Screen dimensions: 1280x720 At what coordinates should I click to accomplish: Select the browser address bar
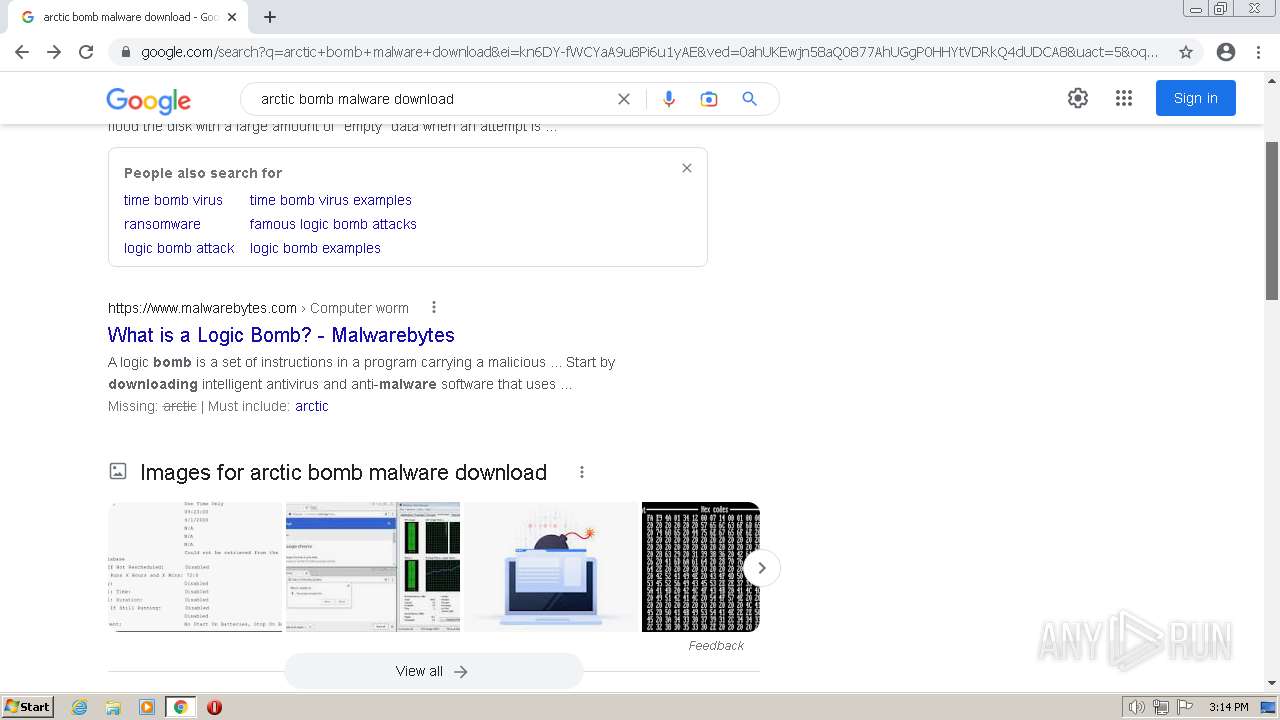650,52
